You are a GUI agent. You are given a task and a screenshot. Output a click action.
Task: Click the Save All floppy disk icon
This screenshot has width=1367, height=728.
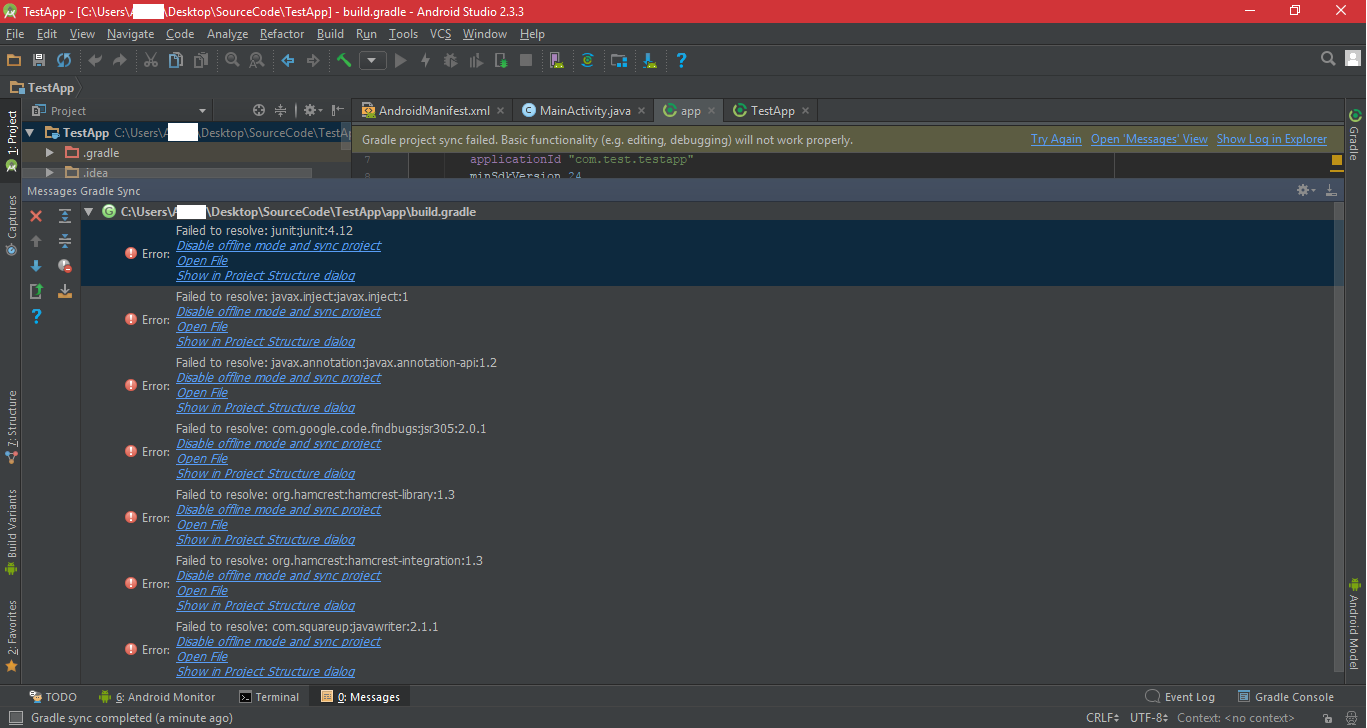tap(39, 61)
